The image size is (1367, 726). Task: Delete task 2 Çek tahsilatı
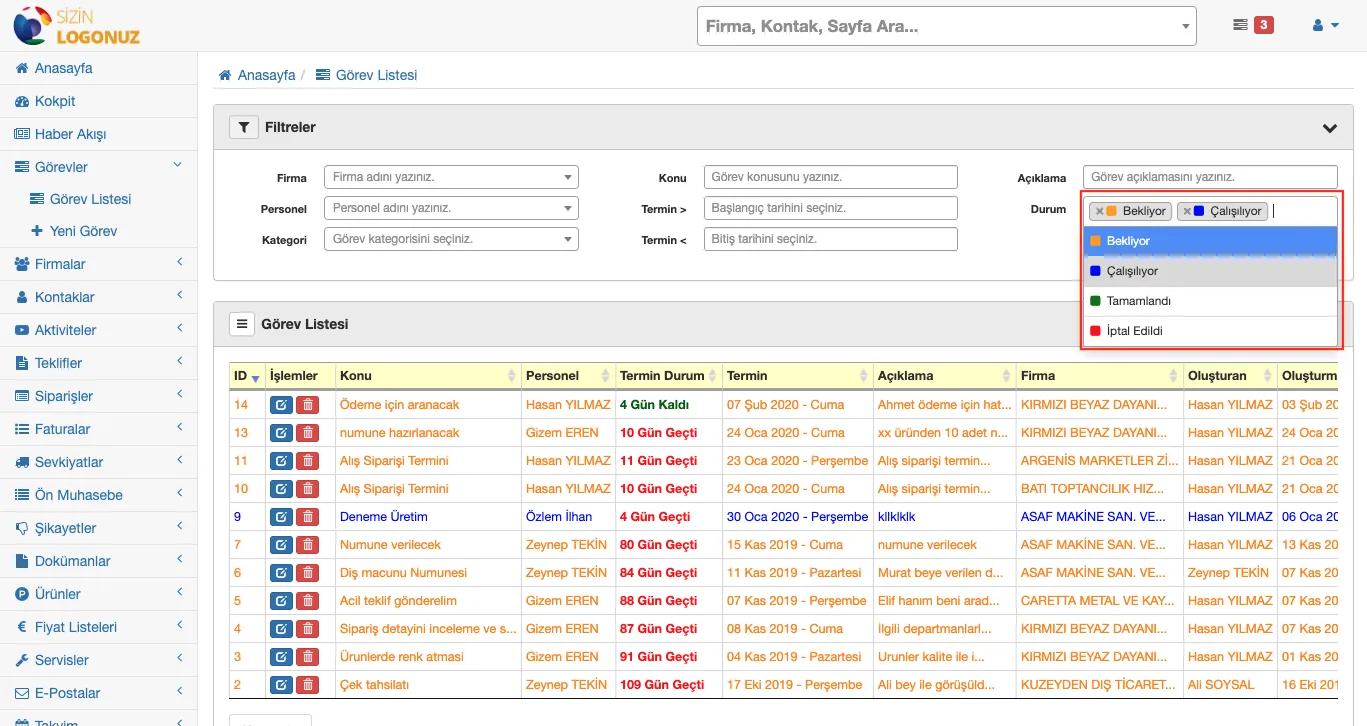[x=308, y=685]
